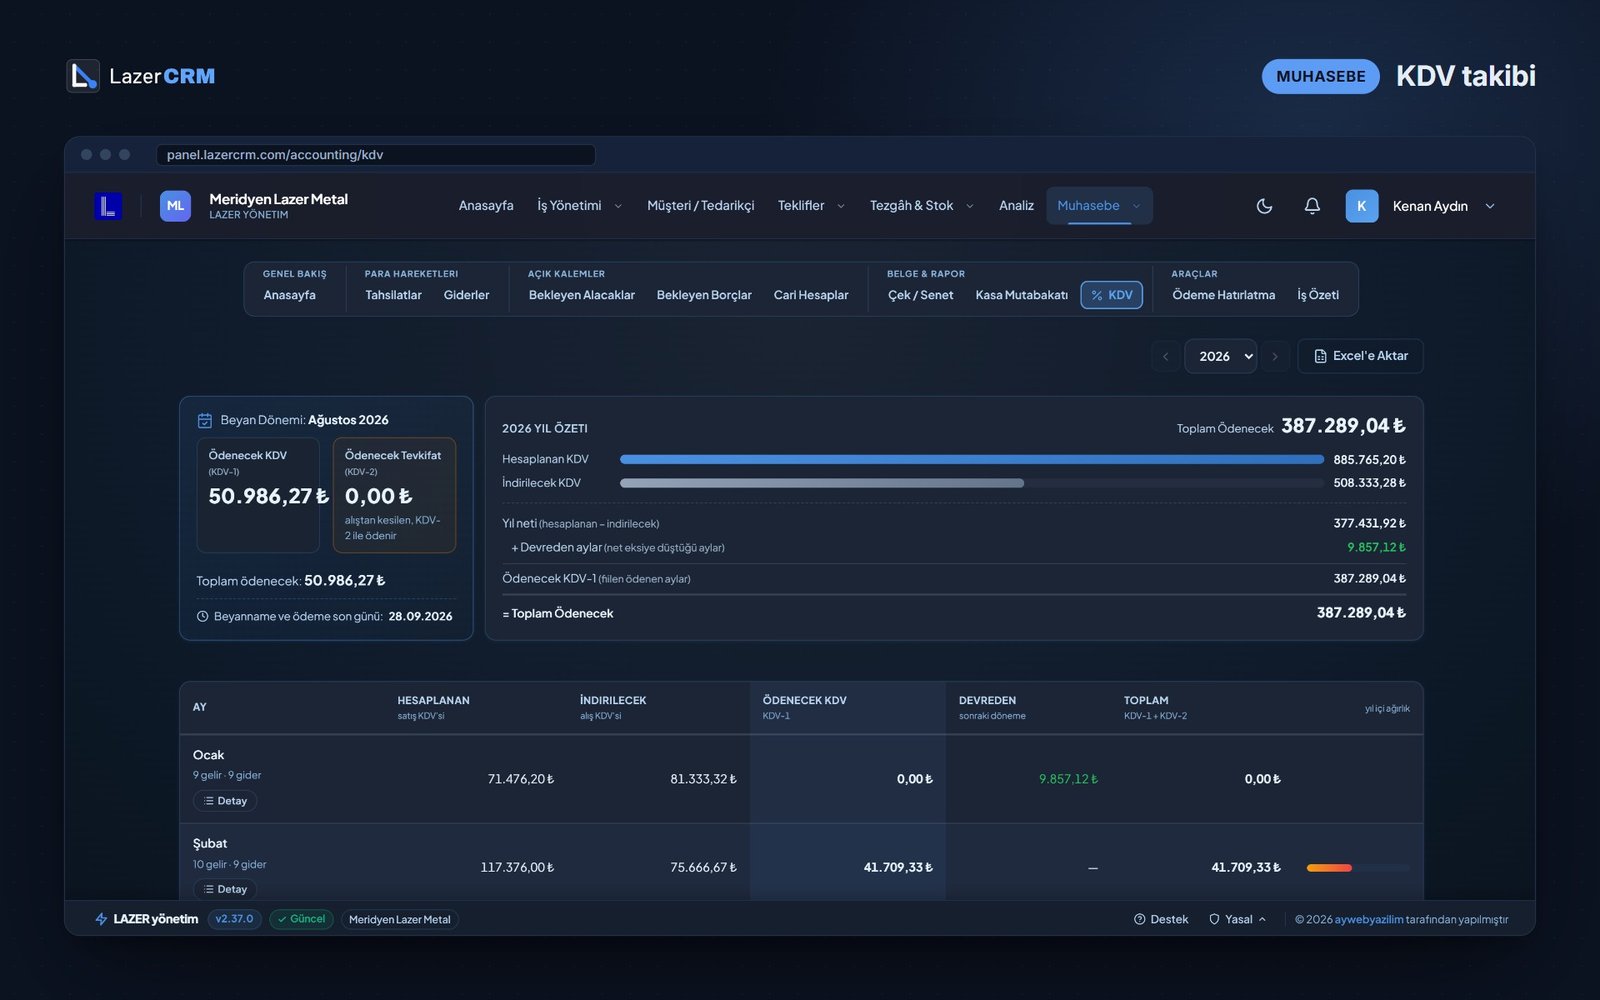1600x1000 pixels.
Task: Click the blue L app logo in navbar
Action: (108, 206)
